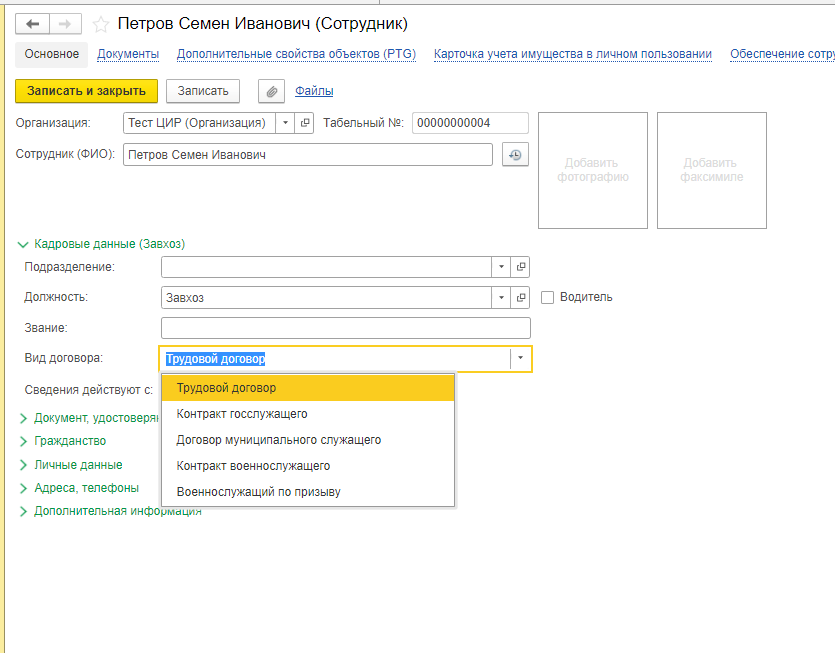Focus the Табельный № input field
The image size is (835, 653).
coord(470,123)
